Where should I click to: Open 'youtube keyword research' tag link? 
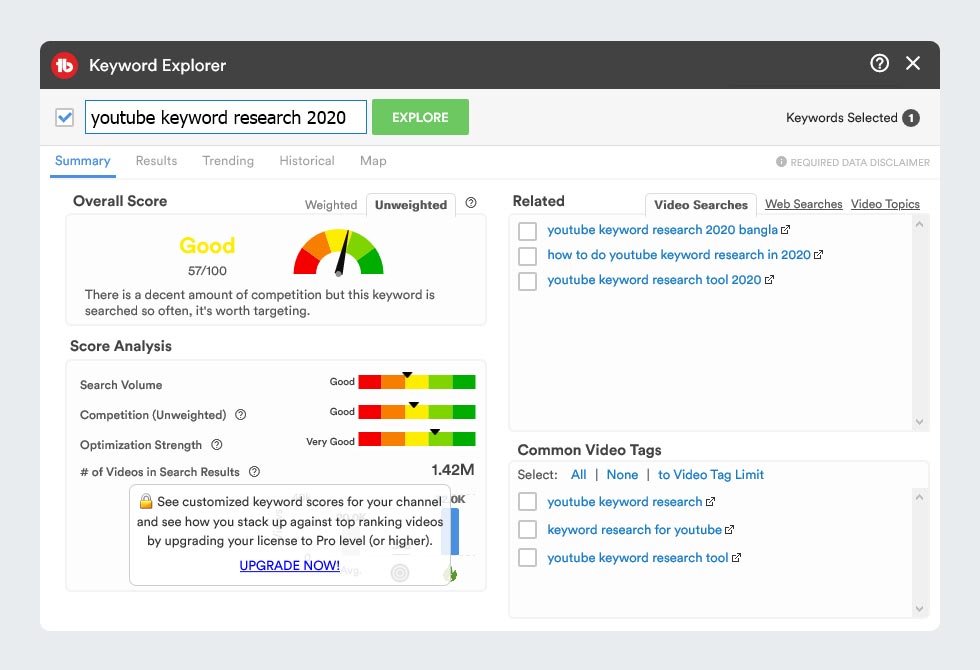[625, 502]
